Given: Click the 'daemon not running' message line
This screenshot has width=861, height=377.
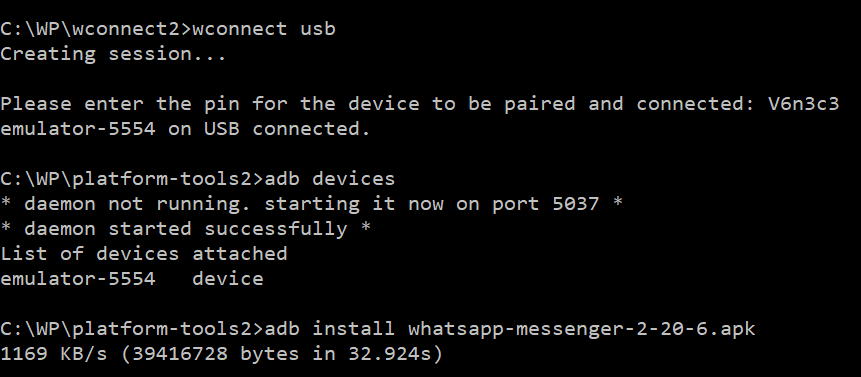Looking at the screenshot, I should [311, 204].
